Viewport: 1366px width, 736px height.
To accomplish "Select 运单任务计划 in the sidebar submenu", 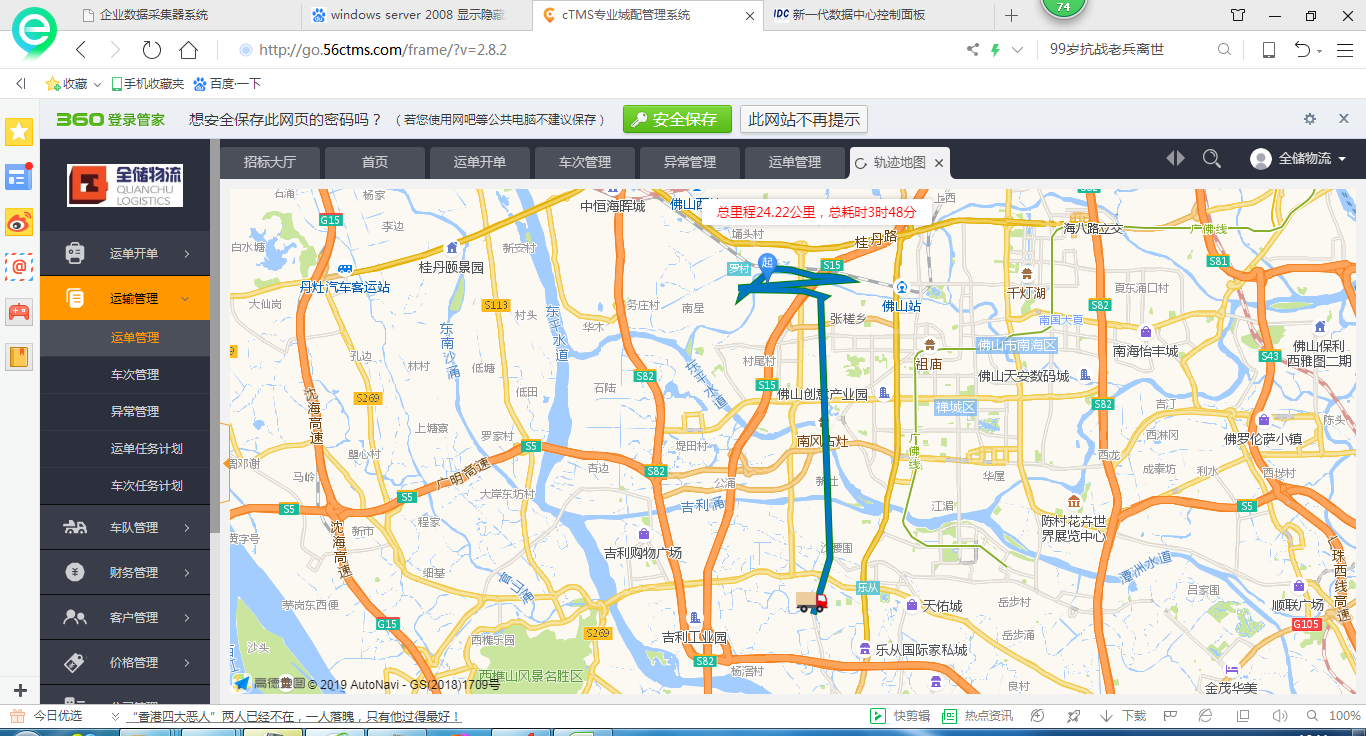I will [x=146, y=449].
